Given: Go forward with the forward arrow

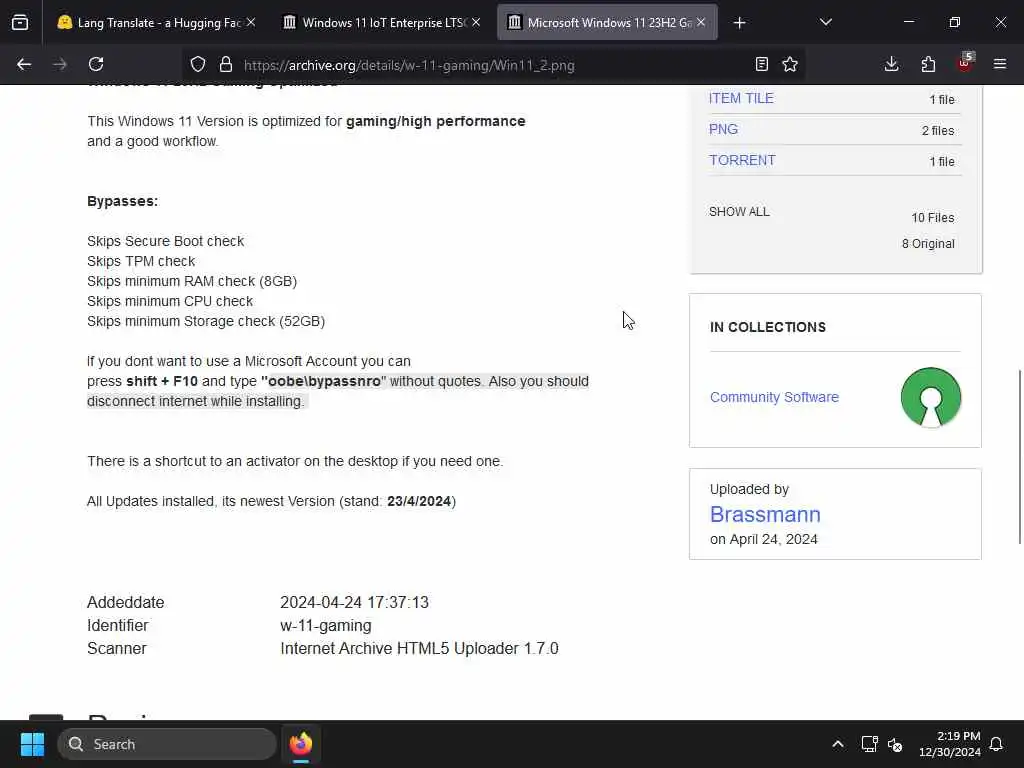Looking at the screenshot, I should coord(60,64).
